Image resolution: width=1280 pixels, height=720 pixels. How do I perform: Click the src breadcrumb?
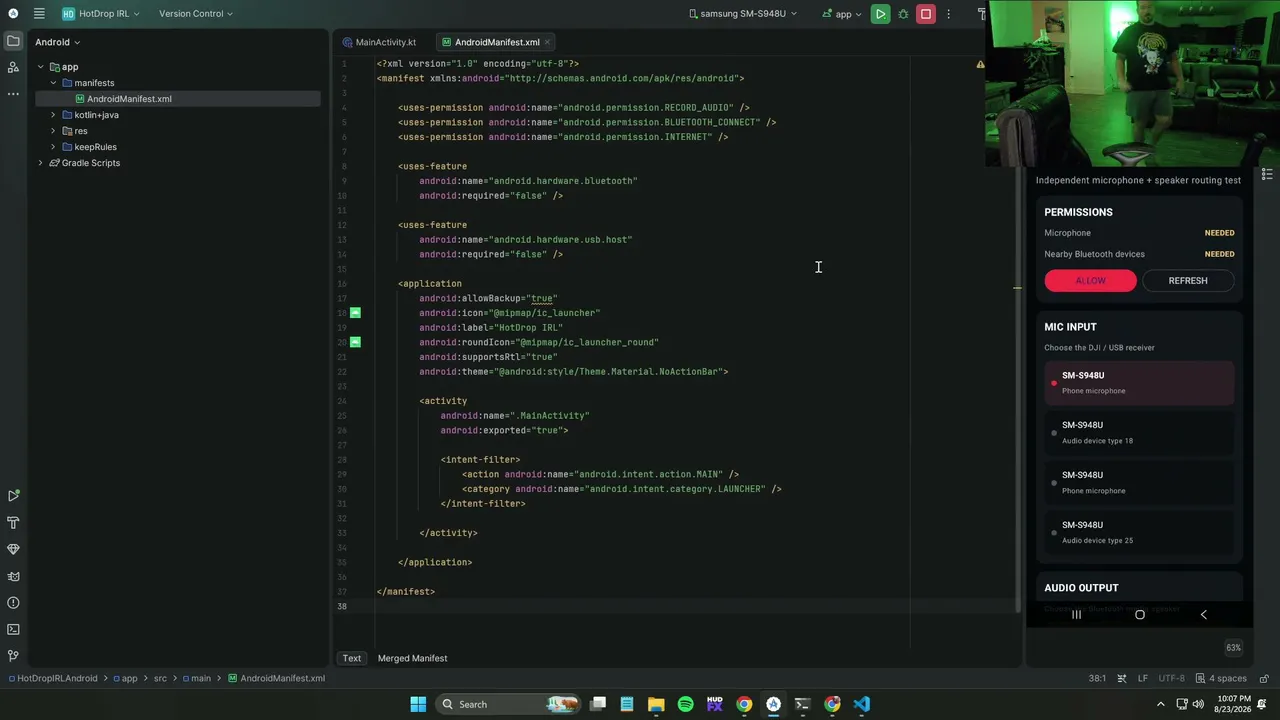[160, 678]
